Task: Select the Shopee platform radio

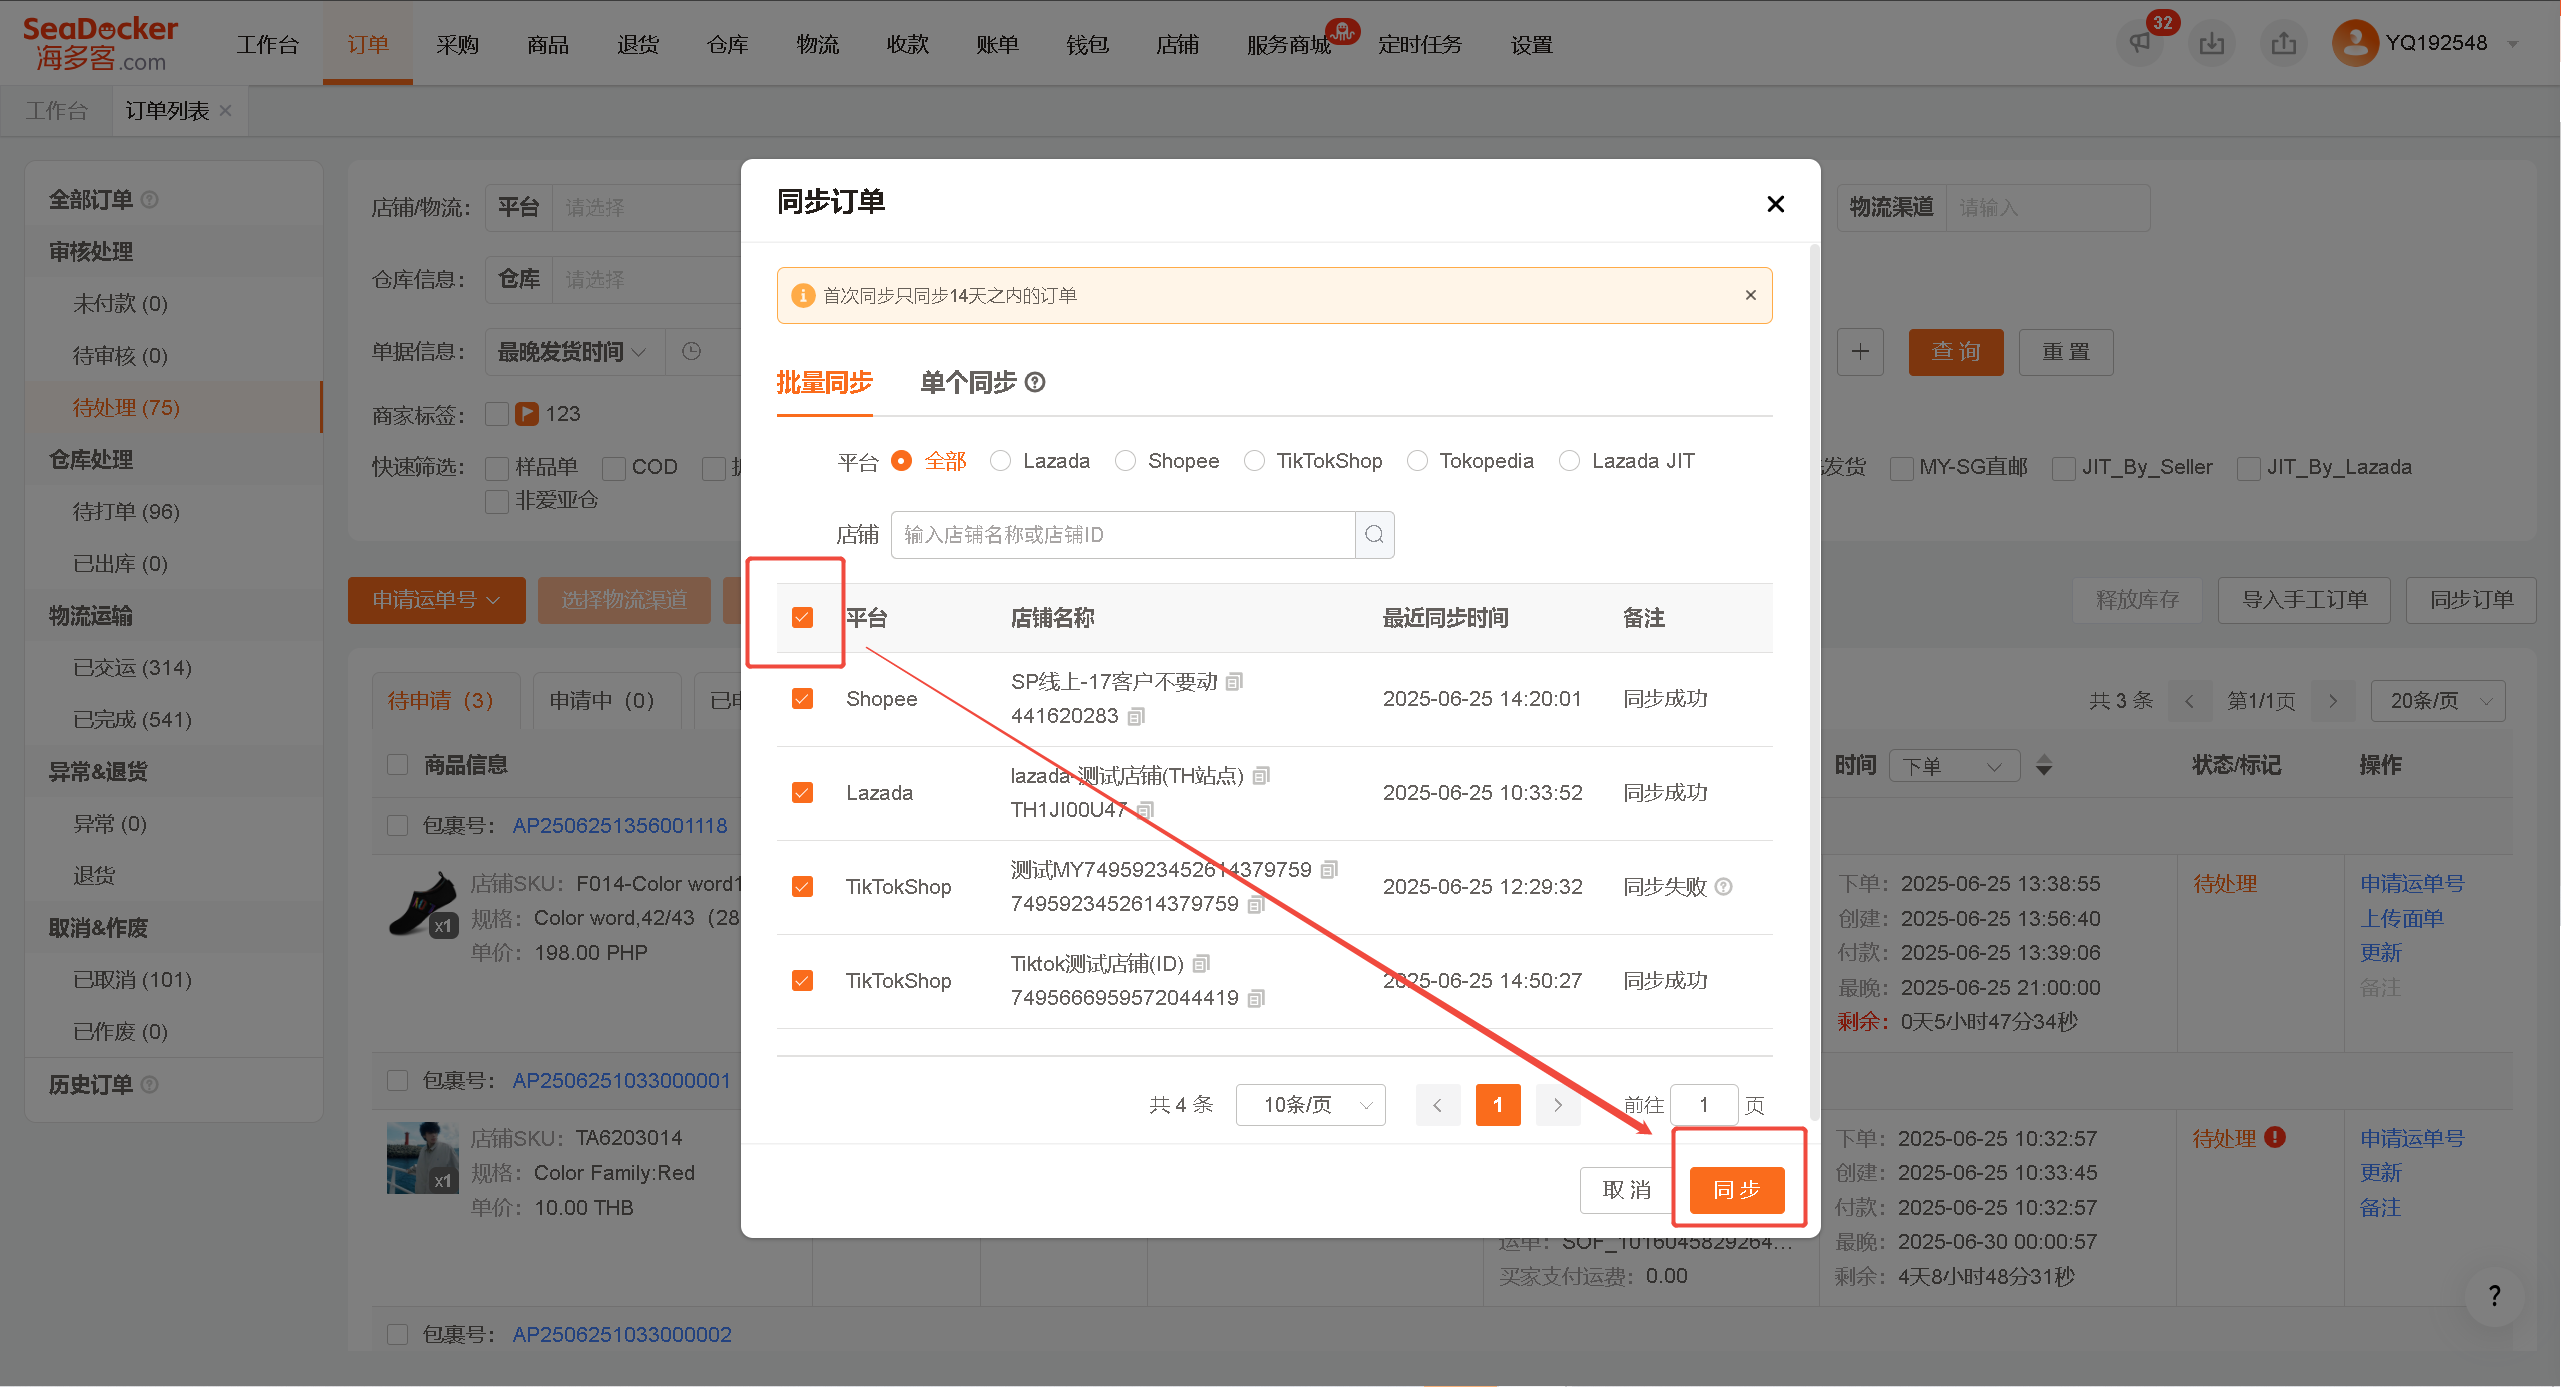Action: click(x=1125, y=461)
